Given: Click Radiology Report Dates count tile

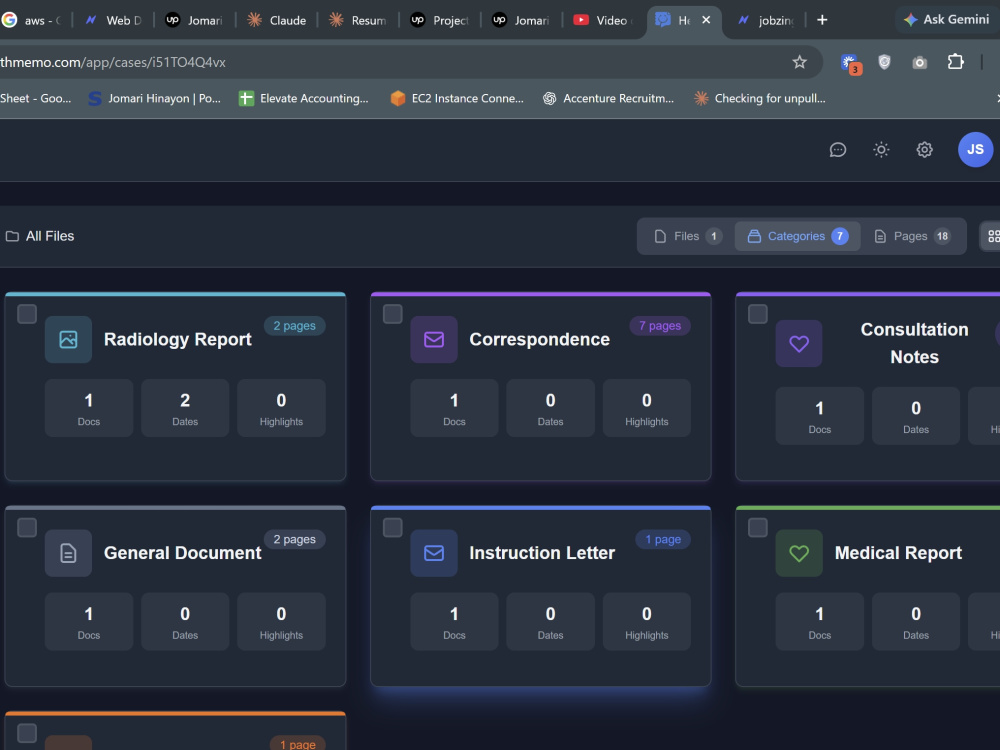Looking at the screenshot, I should (185, 408).
